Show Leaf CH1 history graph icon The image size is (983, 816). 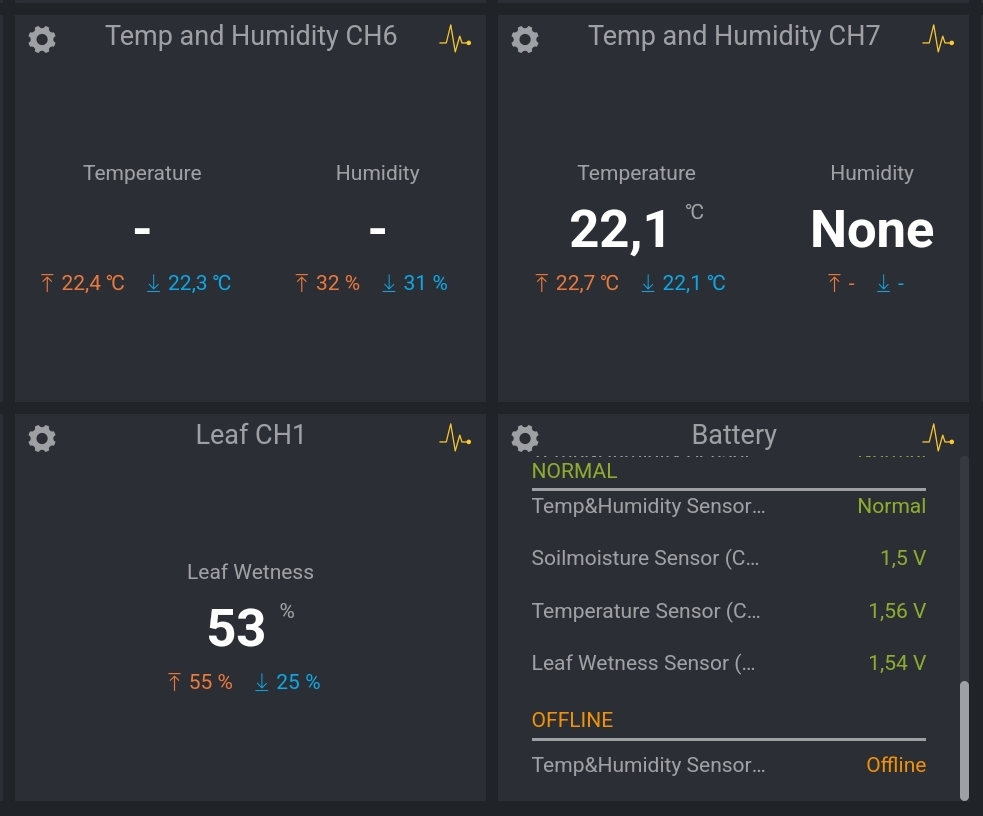click(x=455, y=438)
